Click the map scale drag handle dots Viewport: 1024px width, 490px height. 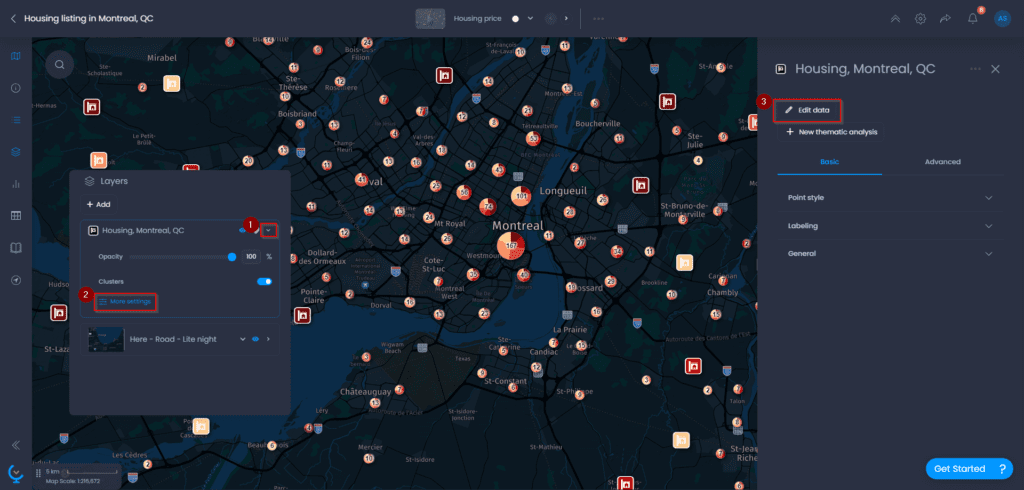click(x=38, y=473)
